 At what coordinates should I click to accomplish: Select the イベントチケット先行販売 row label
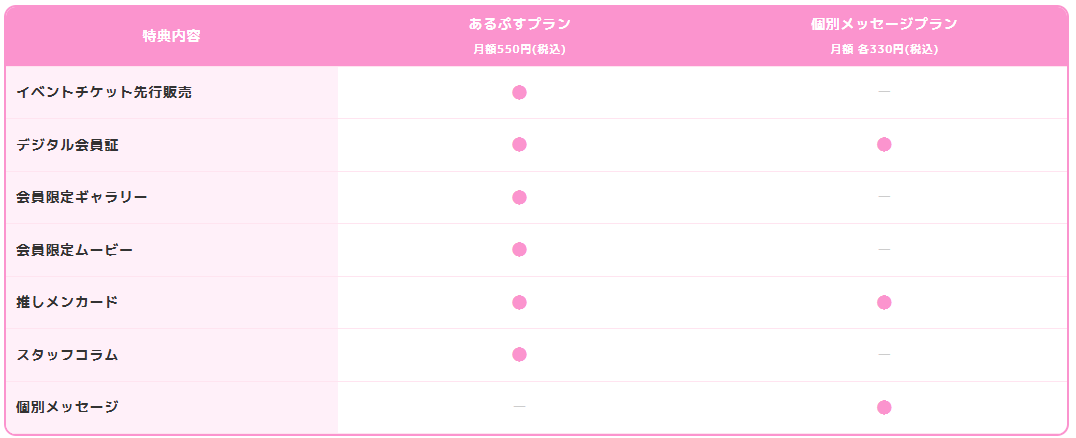point(104,92)
